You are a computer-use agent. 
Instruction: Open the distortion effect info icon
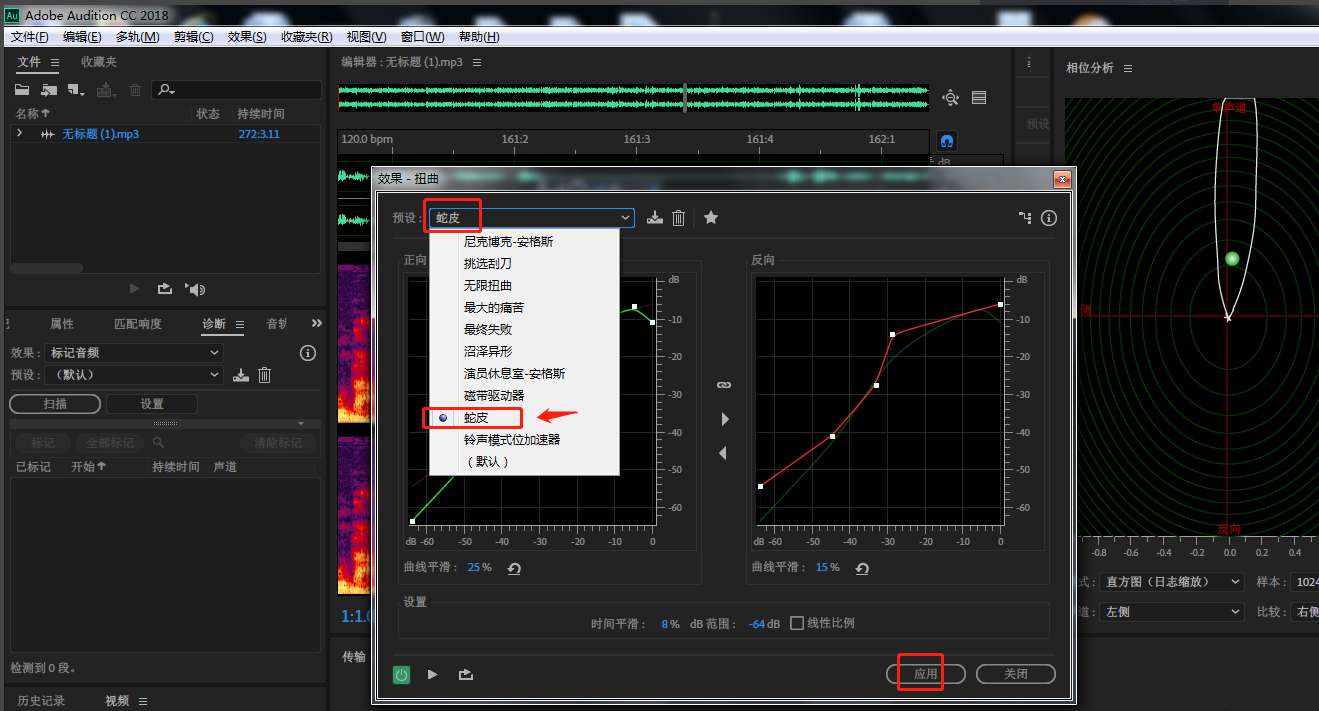coord(1047,217)
